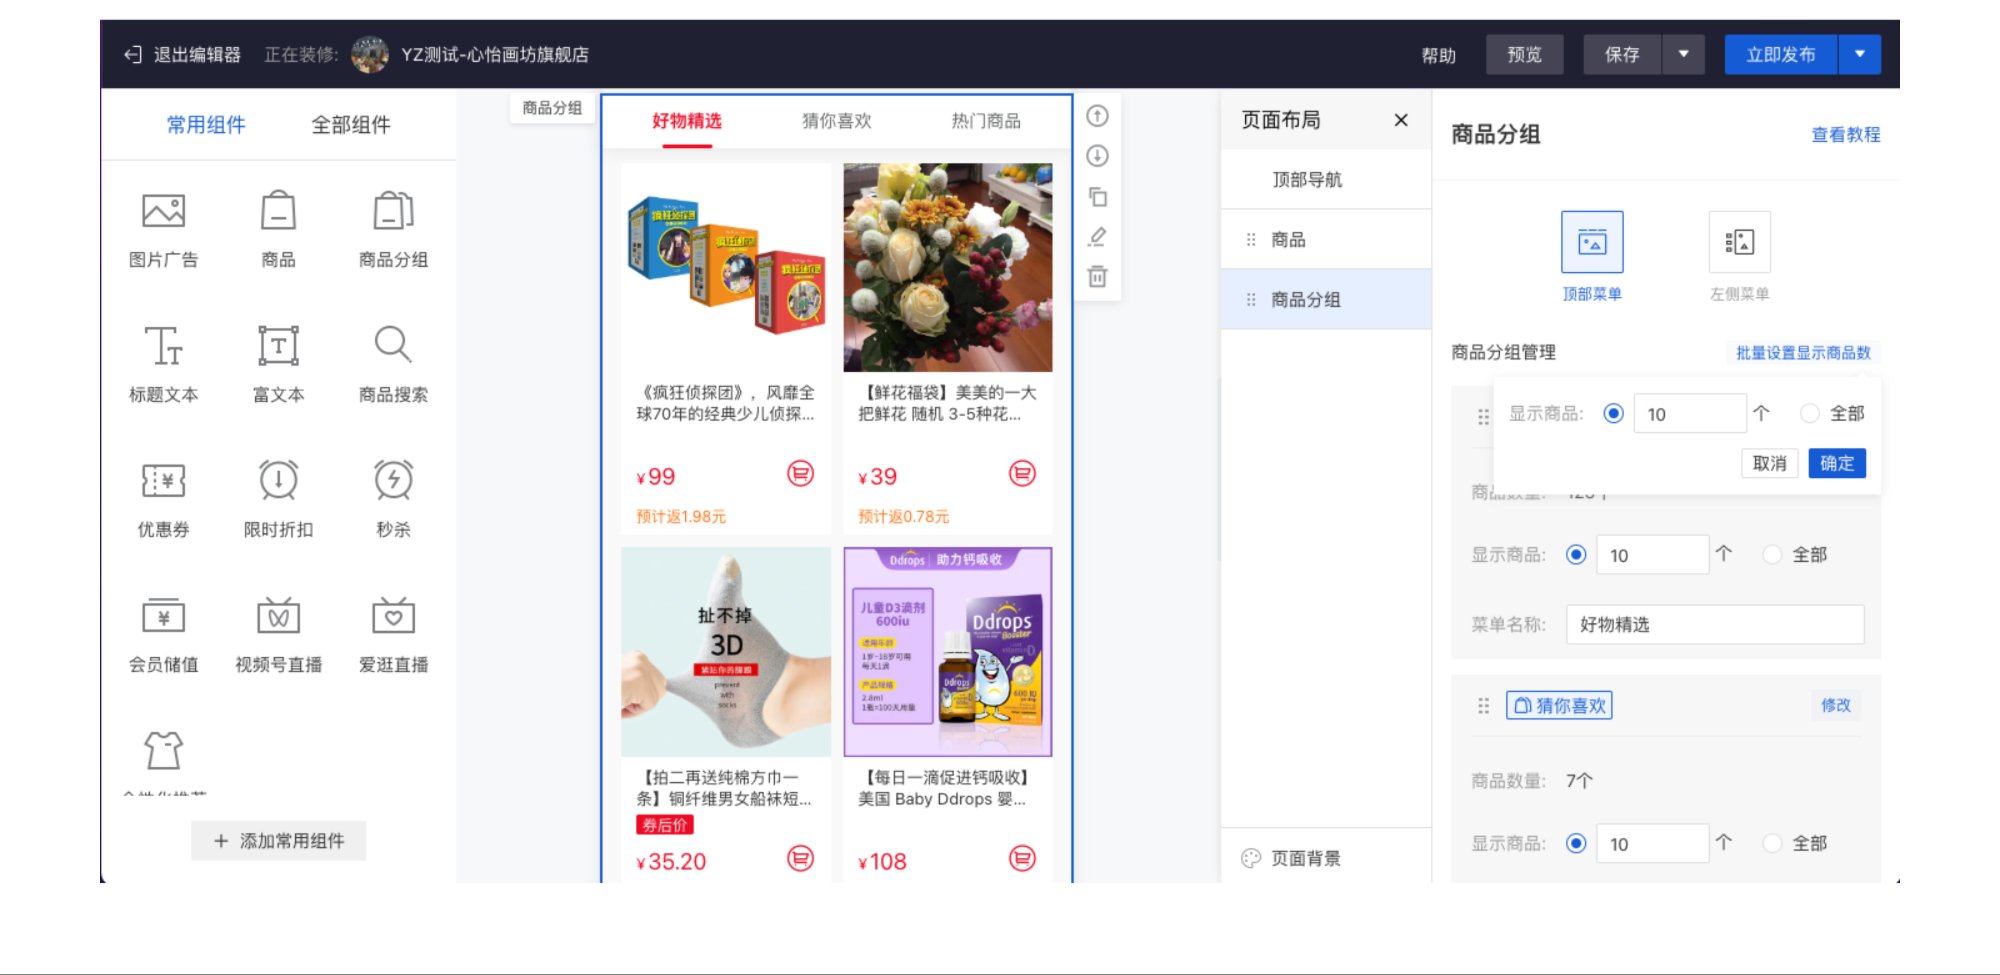Edit the component using the pencil icon
Screen dimensions: 2000x975
[x=1096, y=237]
